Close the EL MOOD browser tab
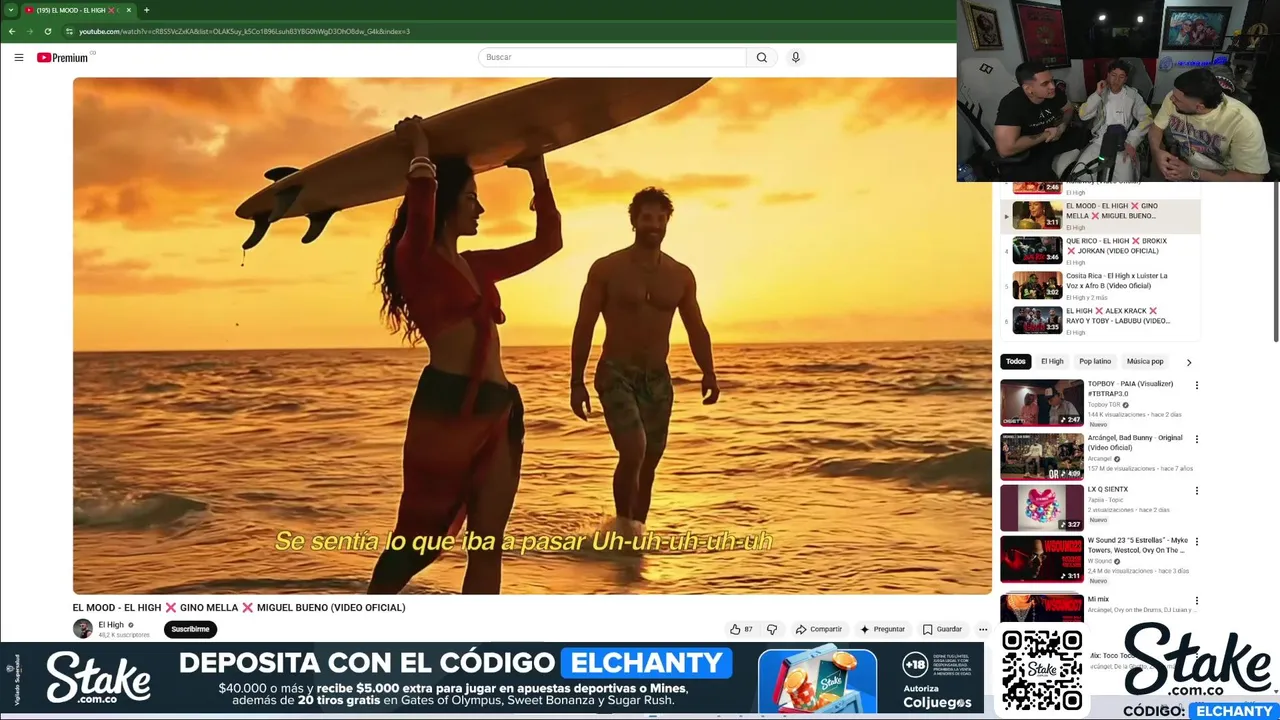1280x720 pixels. click(x=128, y=10)
